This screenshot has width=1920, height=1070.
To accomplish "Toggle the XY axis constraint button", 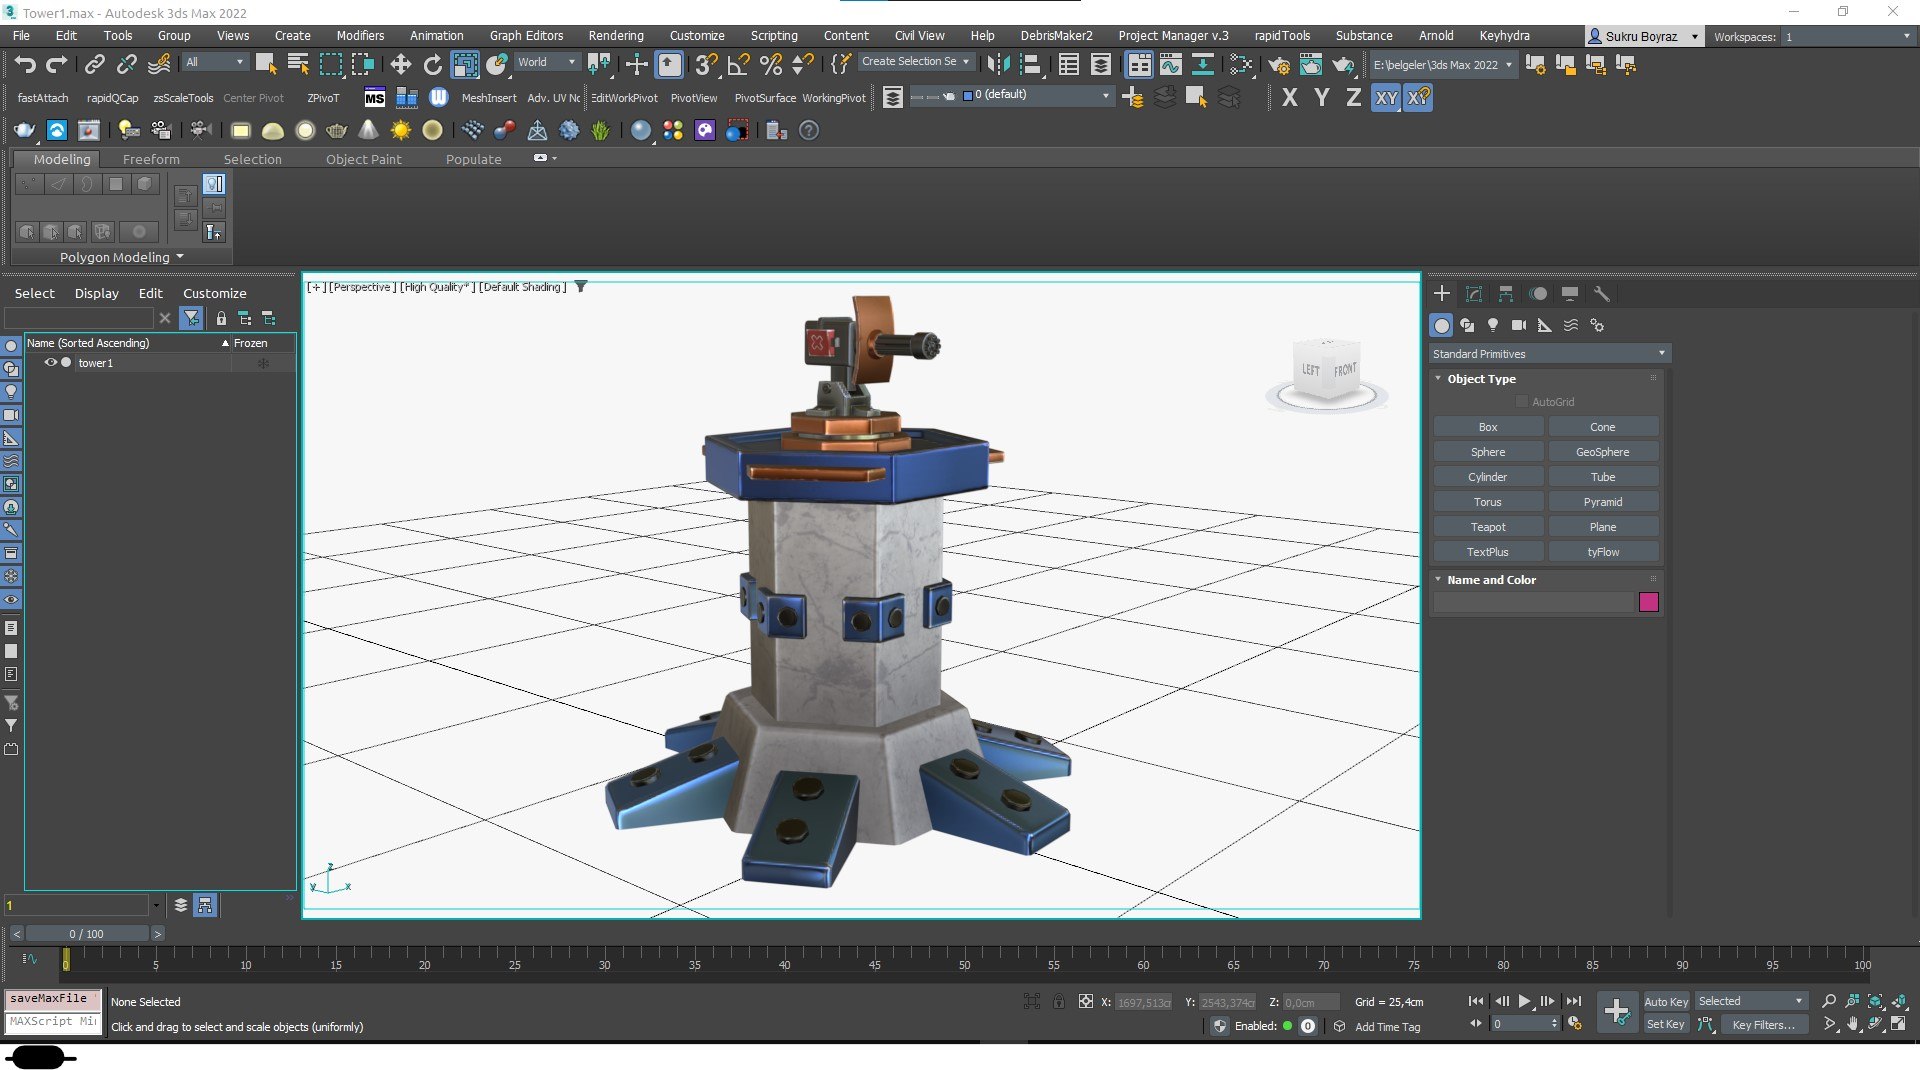I will [x=1385, y=98].
